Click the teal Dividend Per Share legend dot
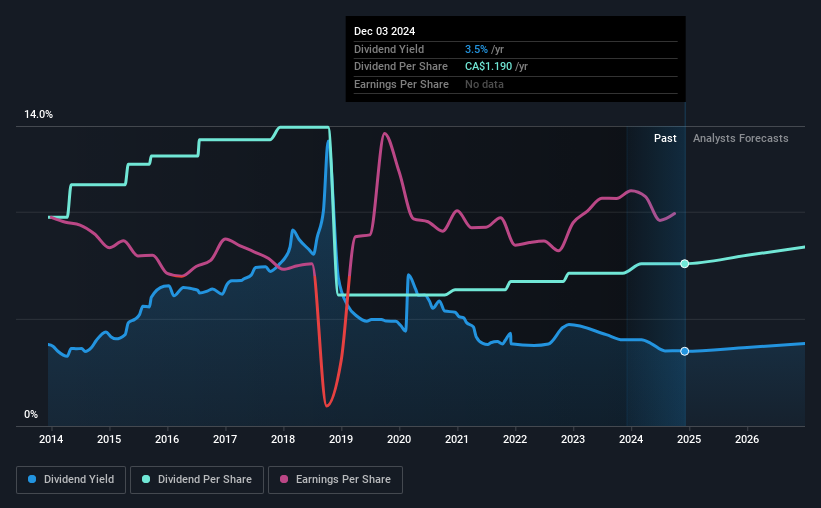This screenshot has height=508, width=821. (146, 479)
